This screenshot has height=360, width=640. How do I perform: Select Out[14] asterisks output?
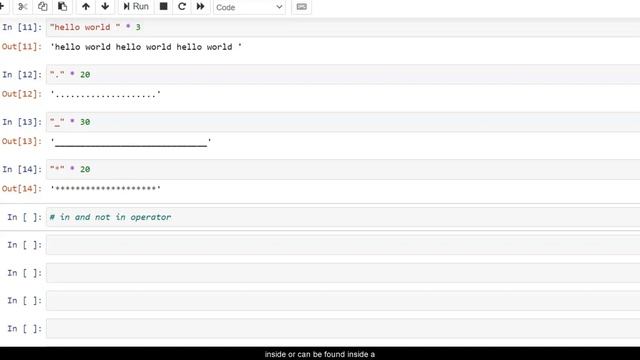tap(106, 189)
